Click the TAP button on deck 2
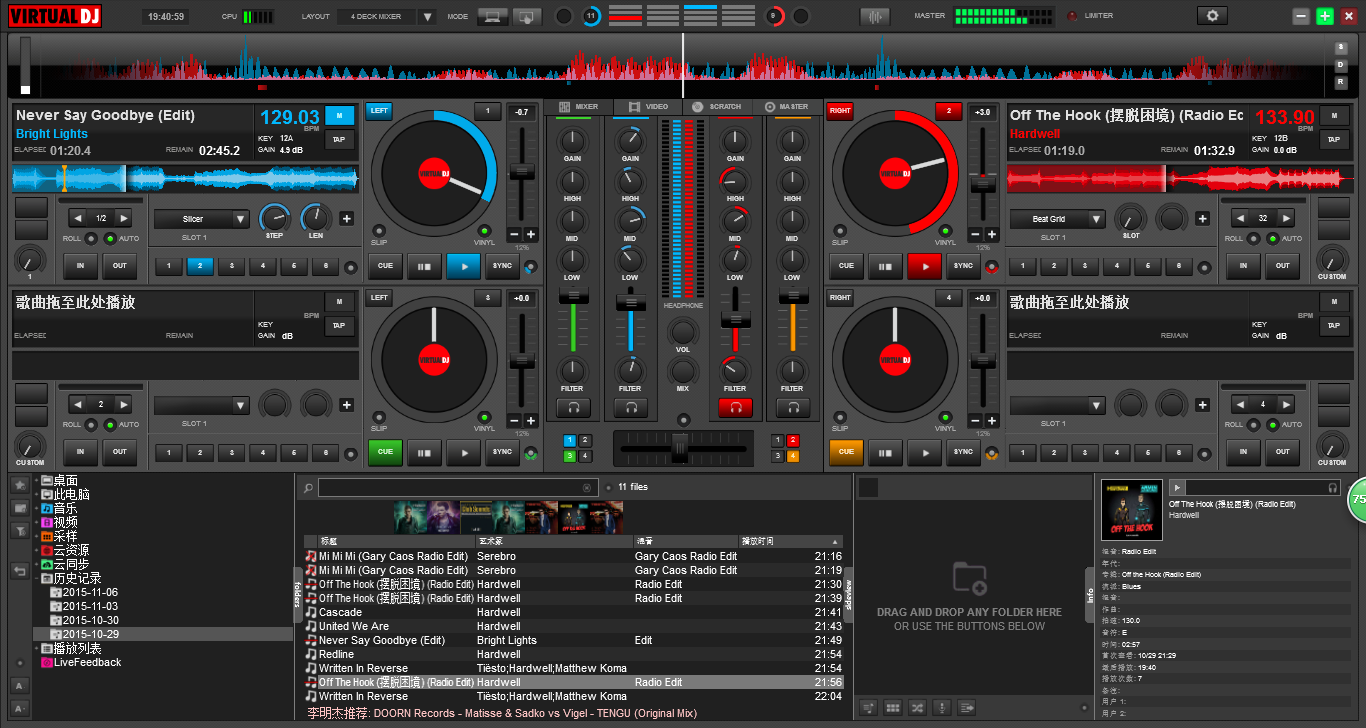This screenshot has height=728, width=1366. click(x=1335, y=140)
